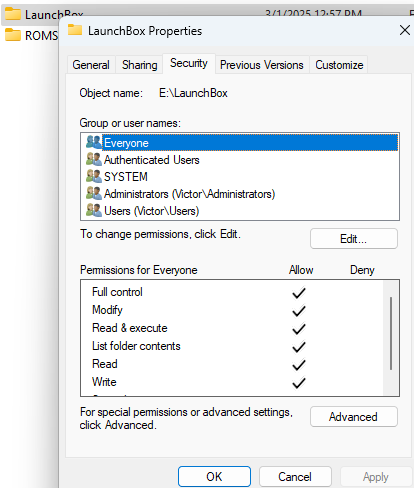414x488 pixels.
Task: Click the Modify permission label
Action: pyautogui.click(x=107, y=310)
